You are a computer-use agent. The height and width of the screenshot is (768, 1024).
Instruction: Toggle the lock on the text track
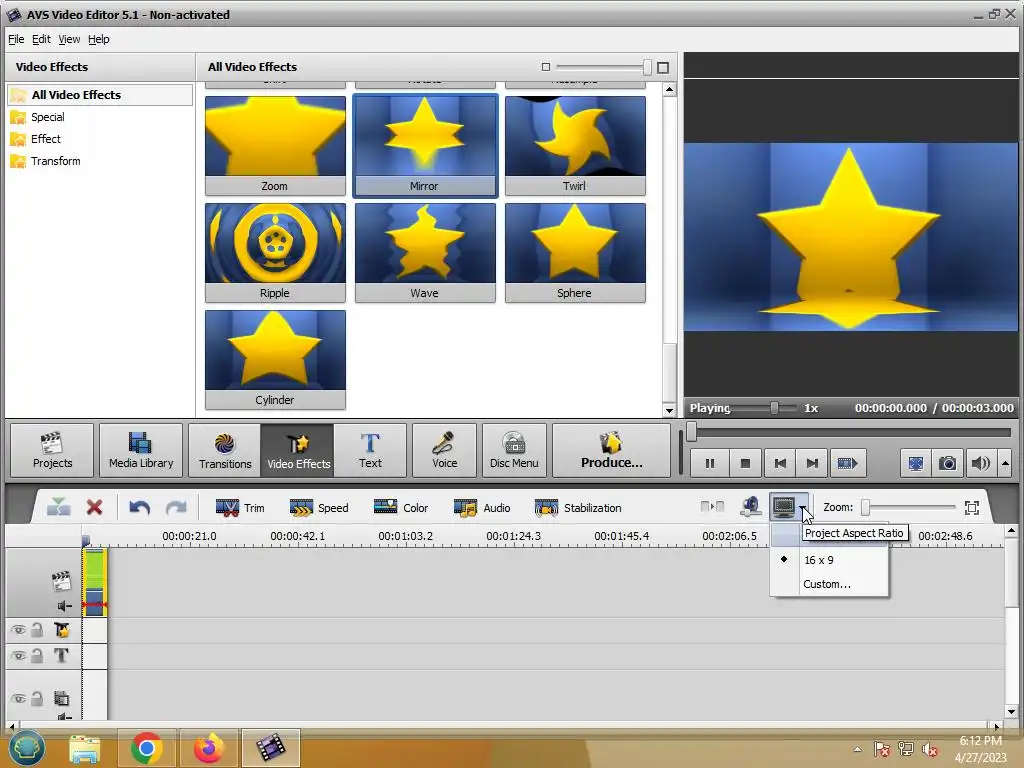(x=37, y=655)
